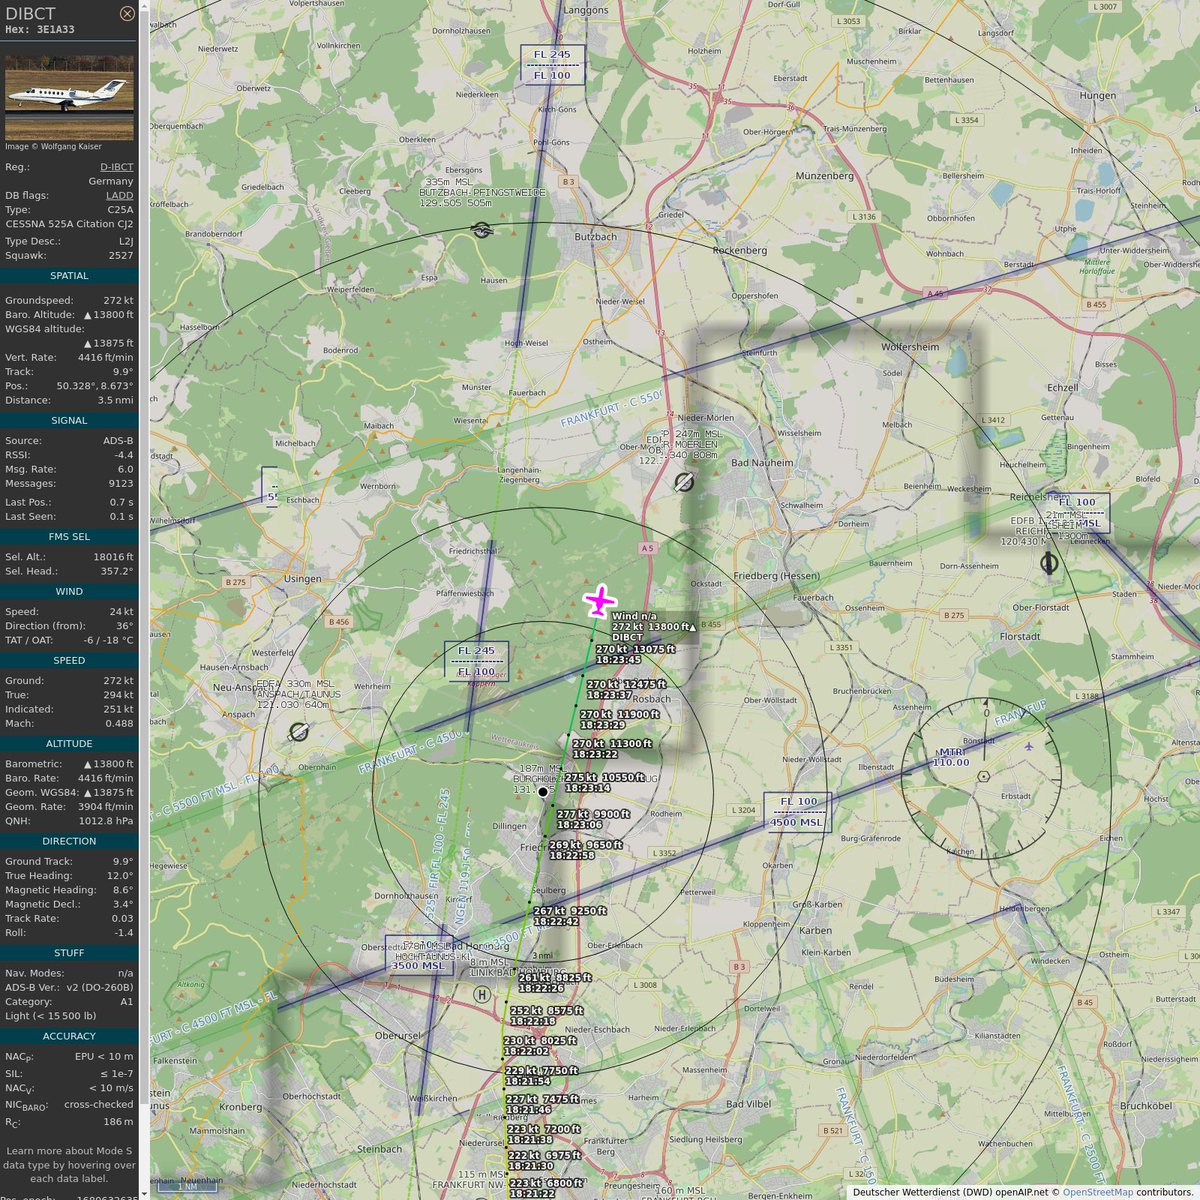Close the DIBCT aircraft info panel

pos(127,13)
